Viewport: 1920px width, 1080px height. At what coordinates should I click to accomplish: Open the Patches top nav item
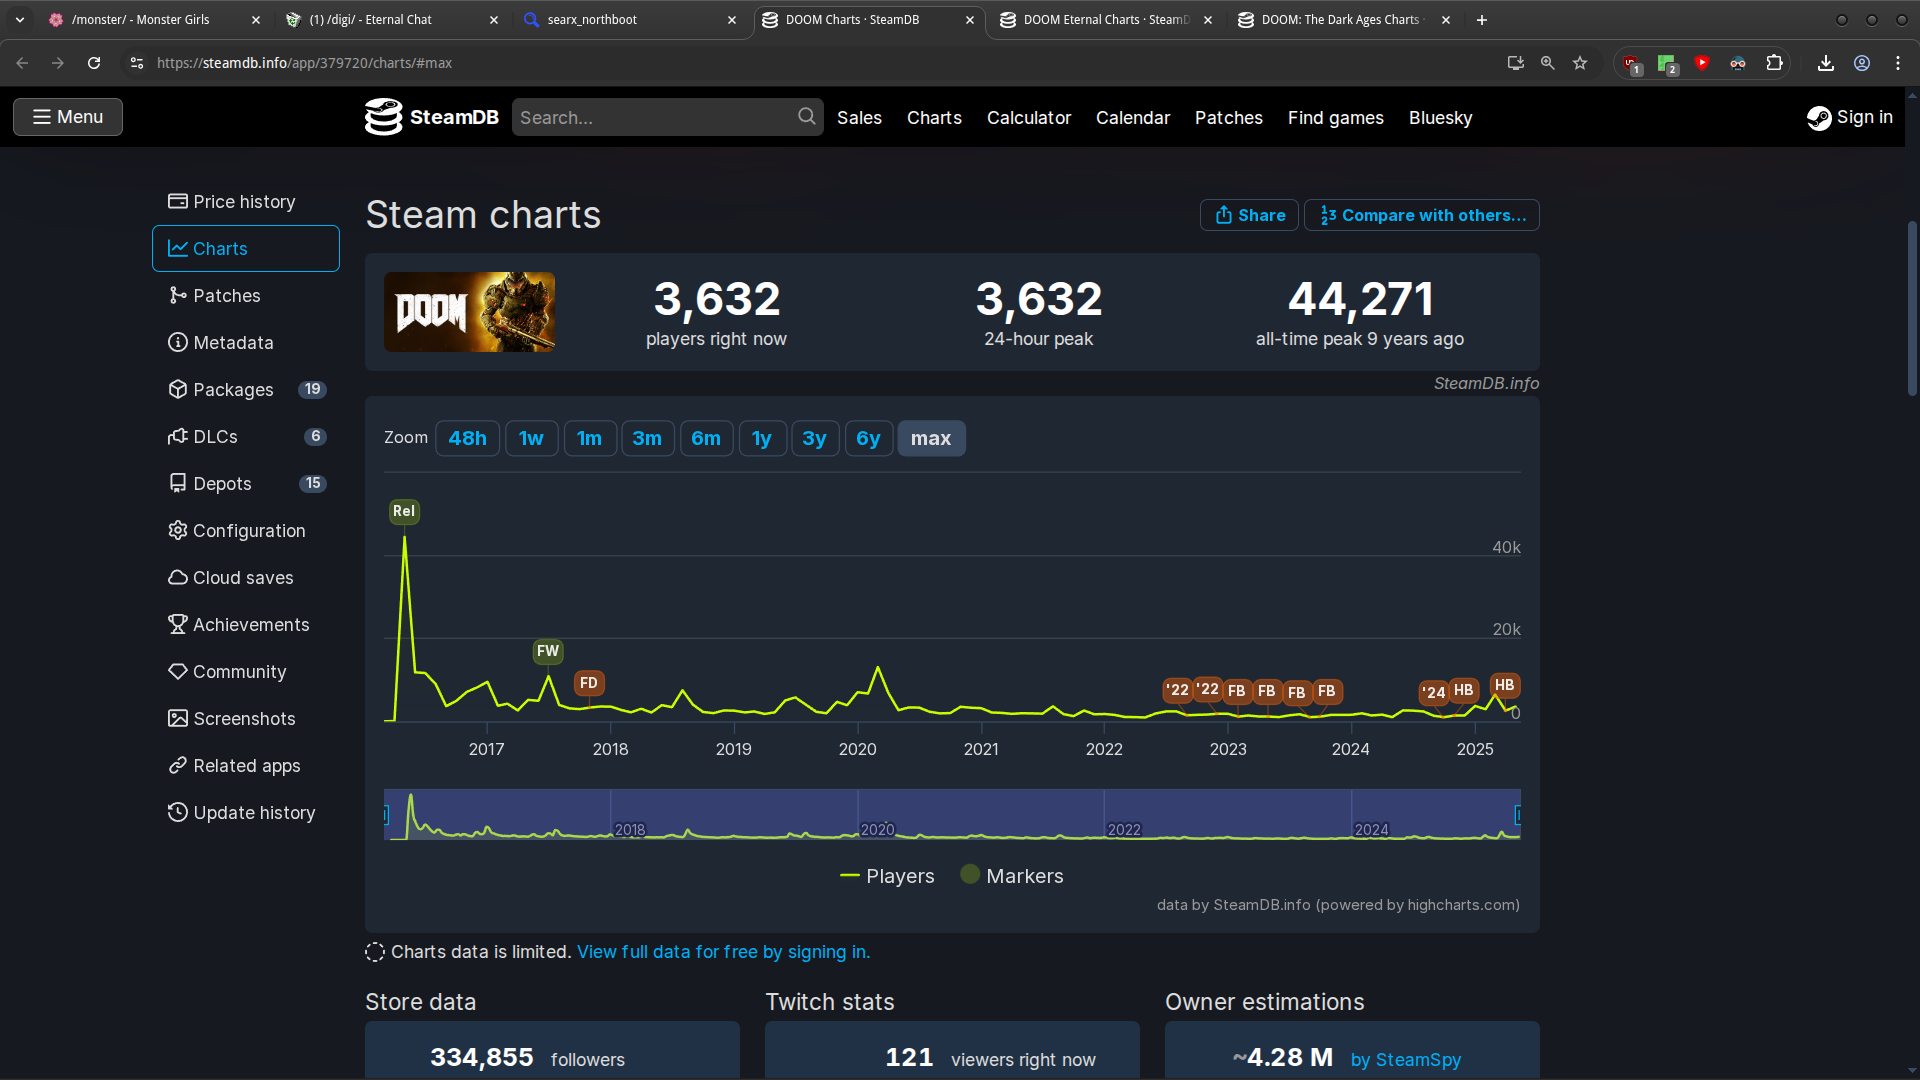(1229, 117)
